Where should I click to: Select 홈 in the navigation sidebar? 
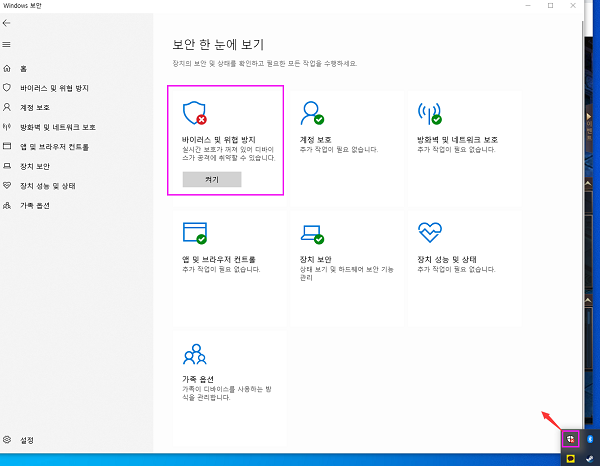(23, 69)
